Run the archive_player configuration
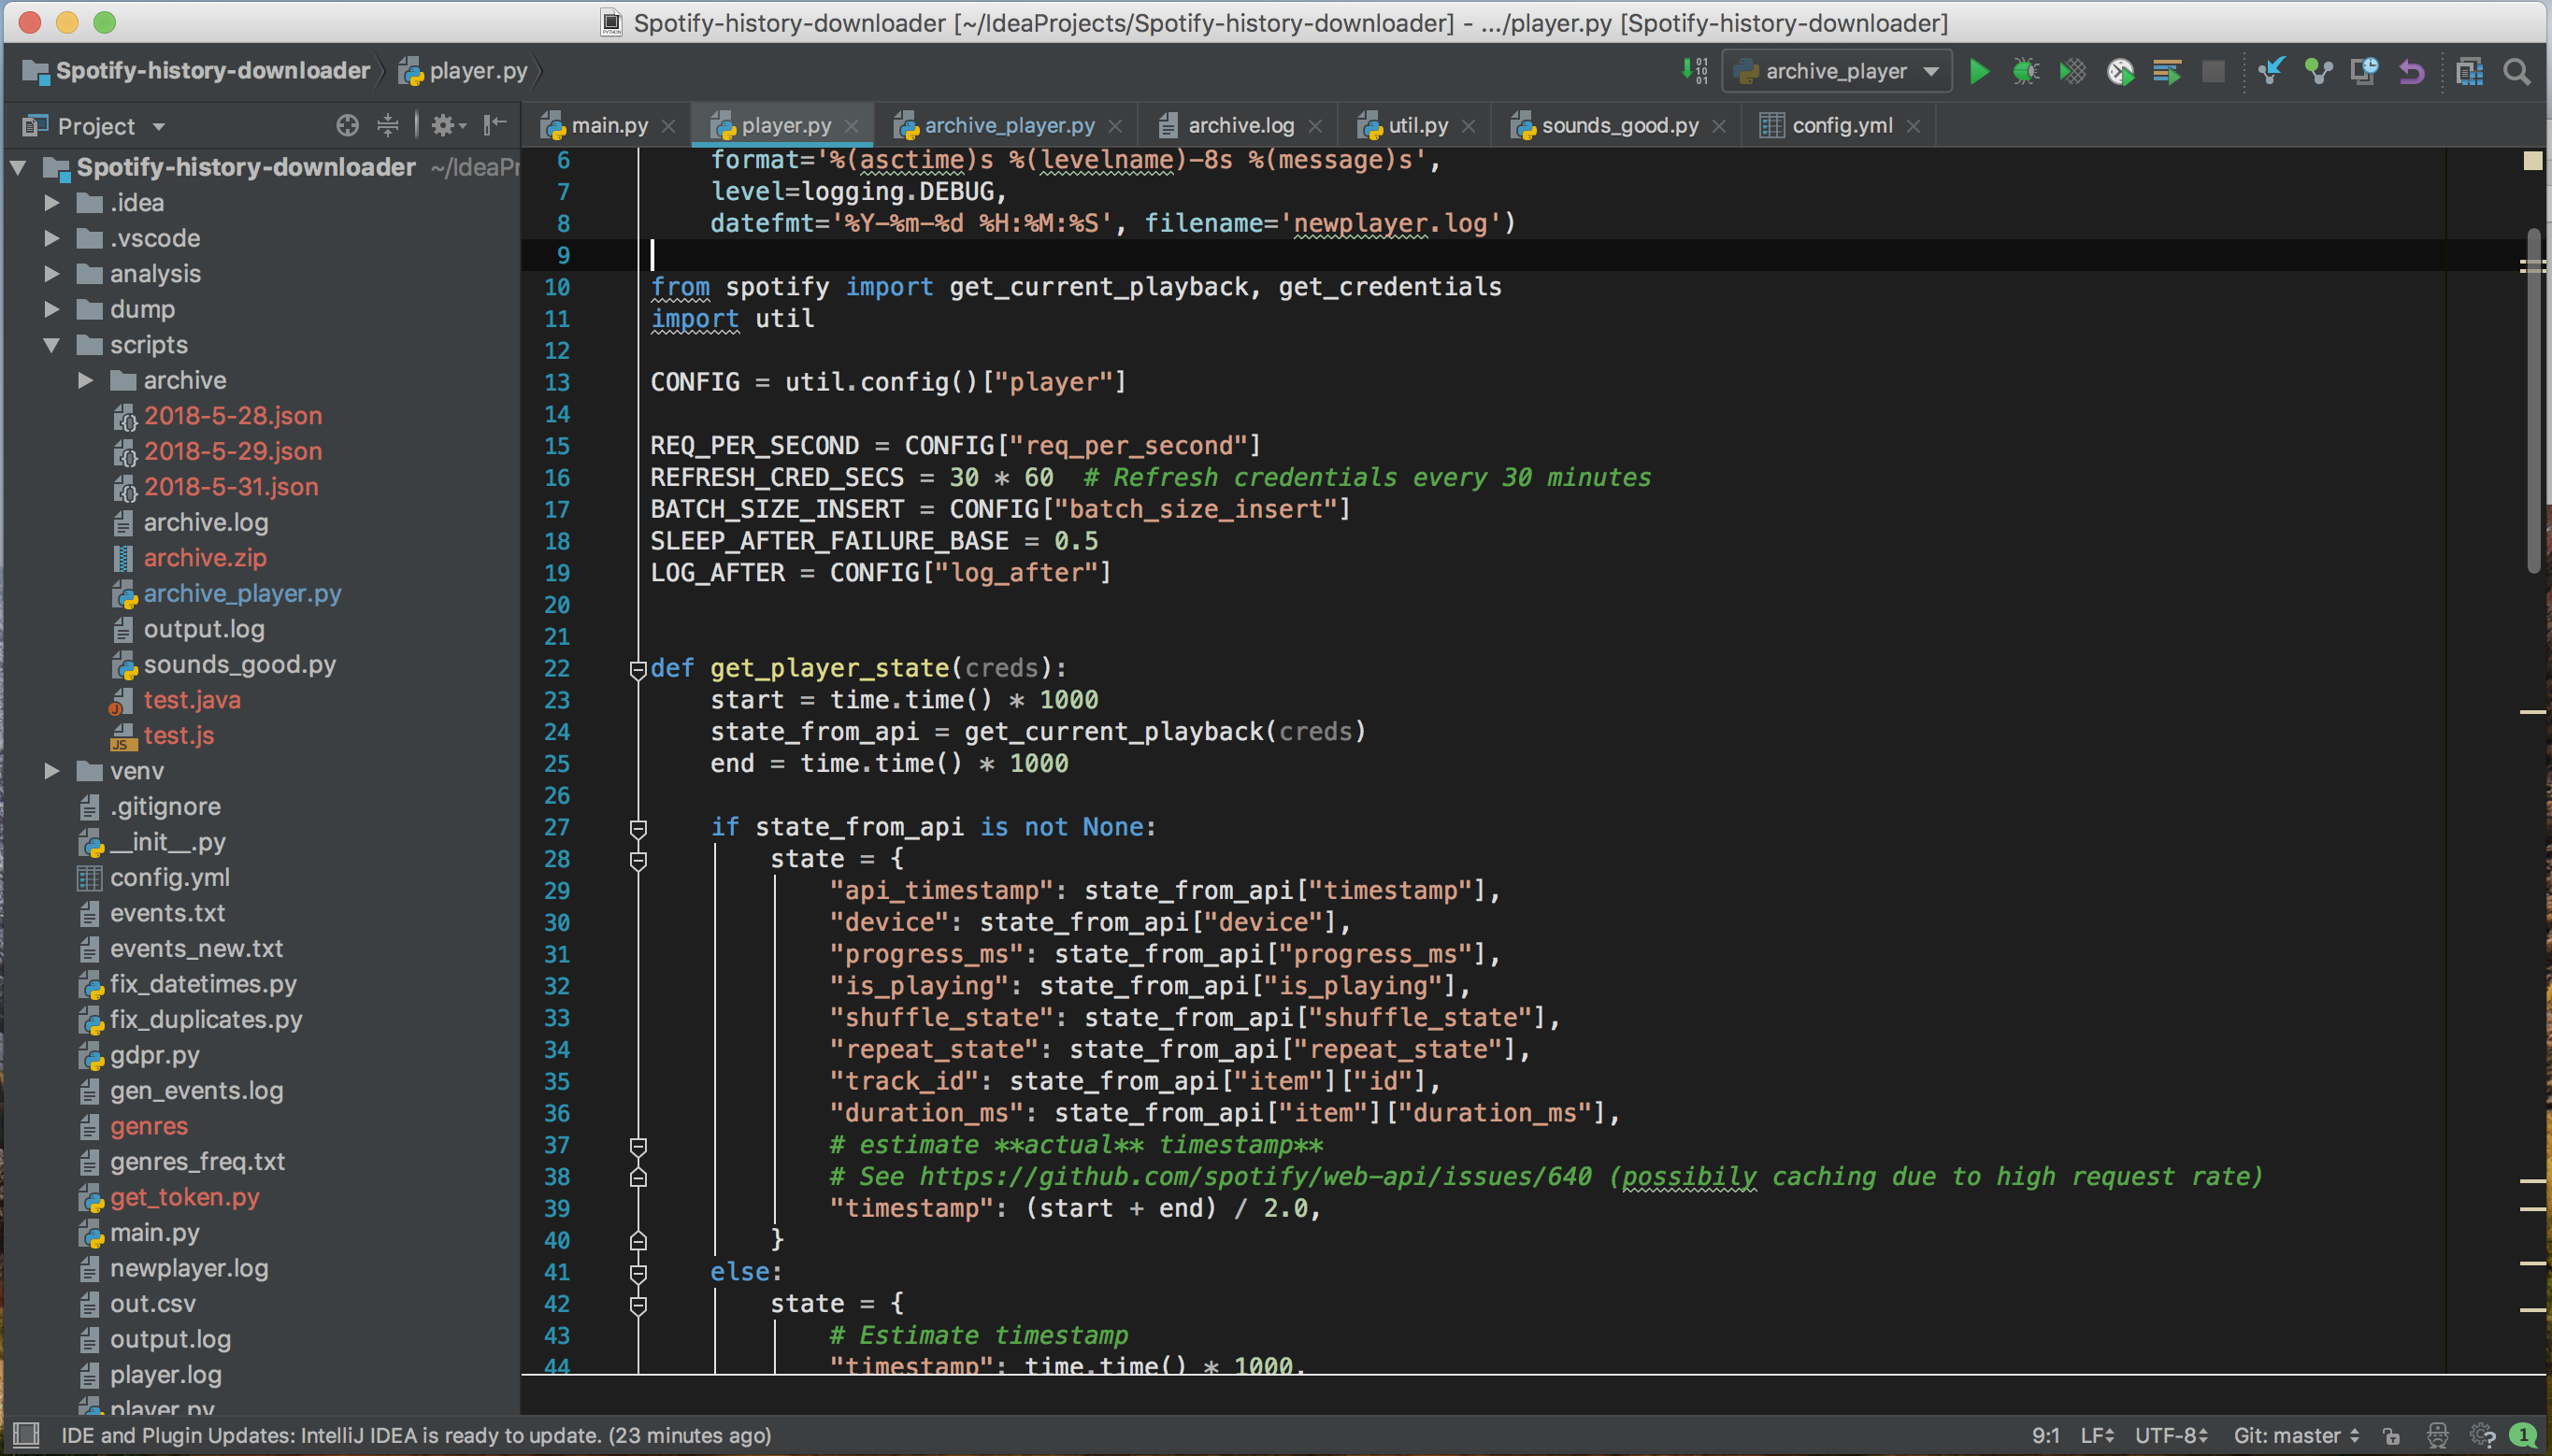 click(x=1978, y=72)
